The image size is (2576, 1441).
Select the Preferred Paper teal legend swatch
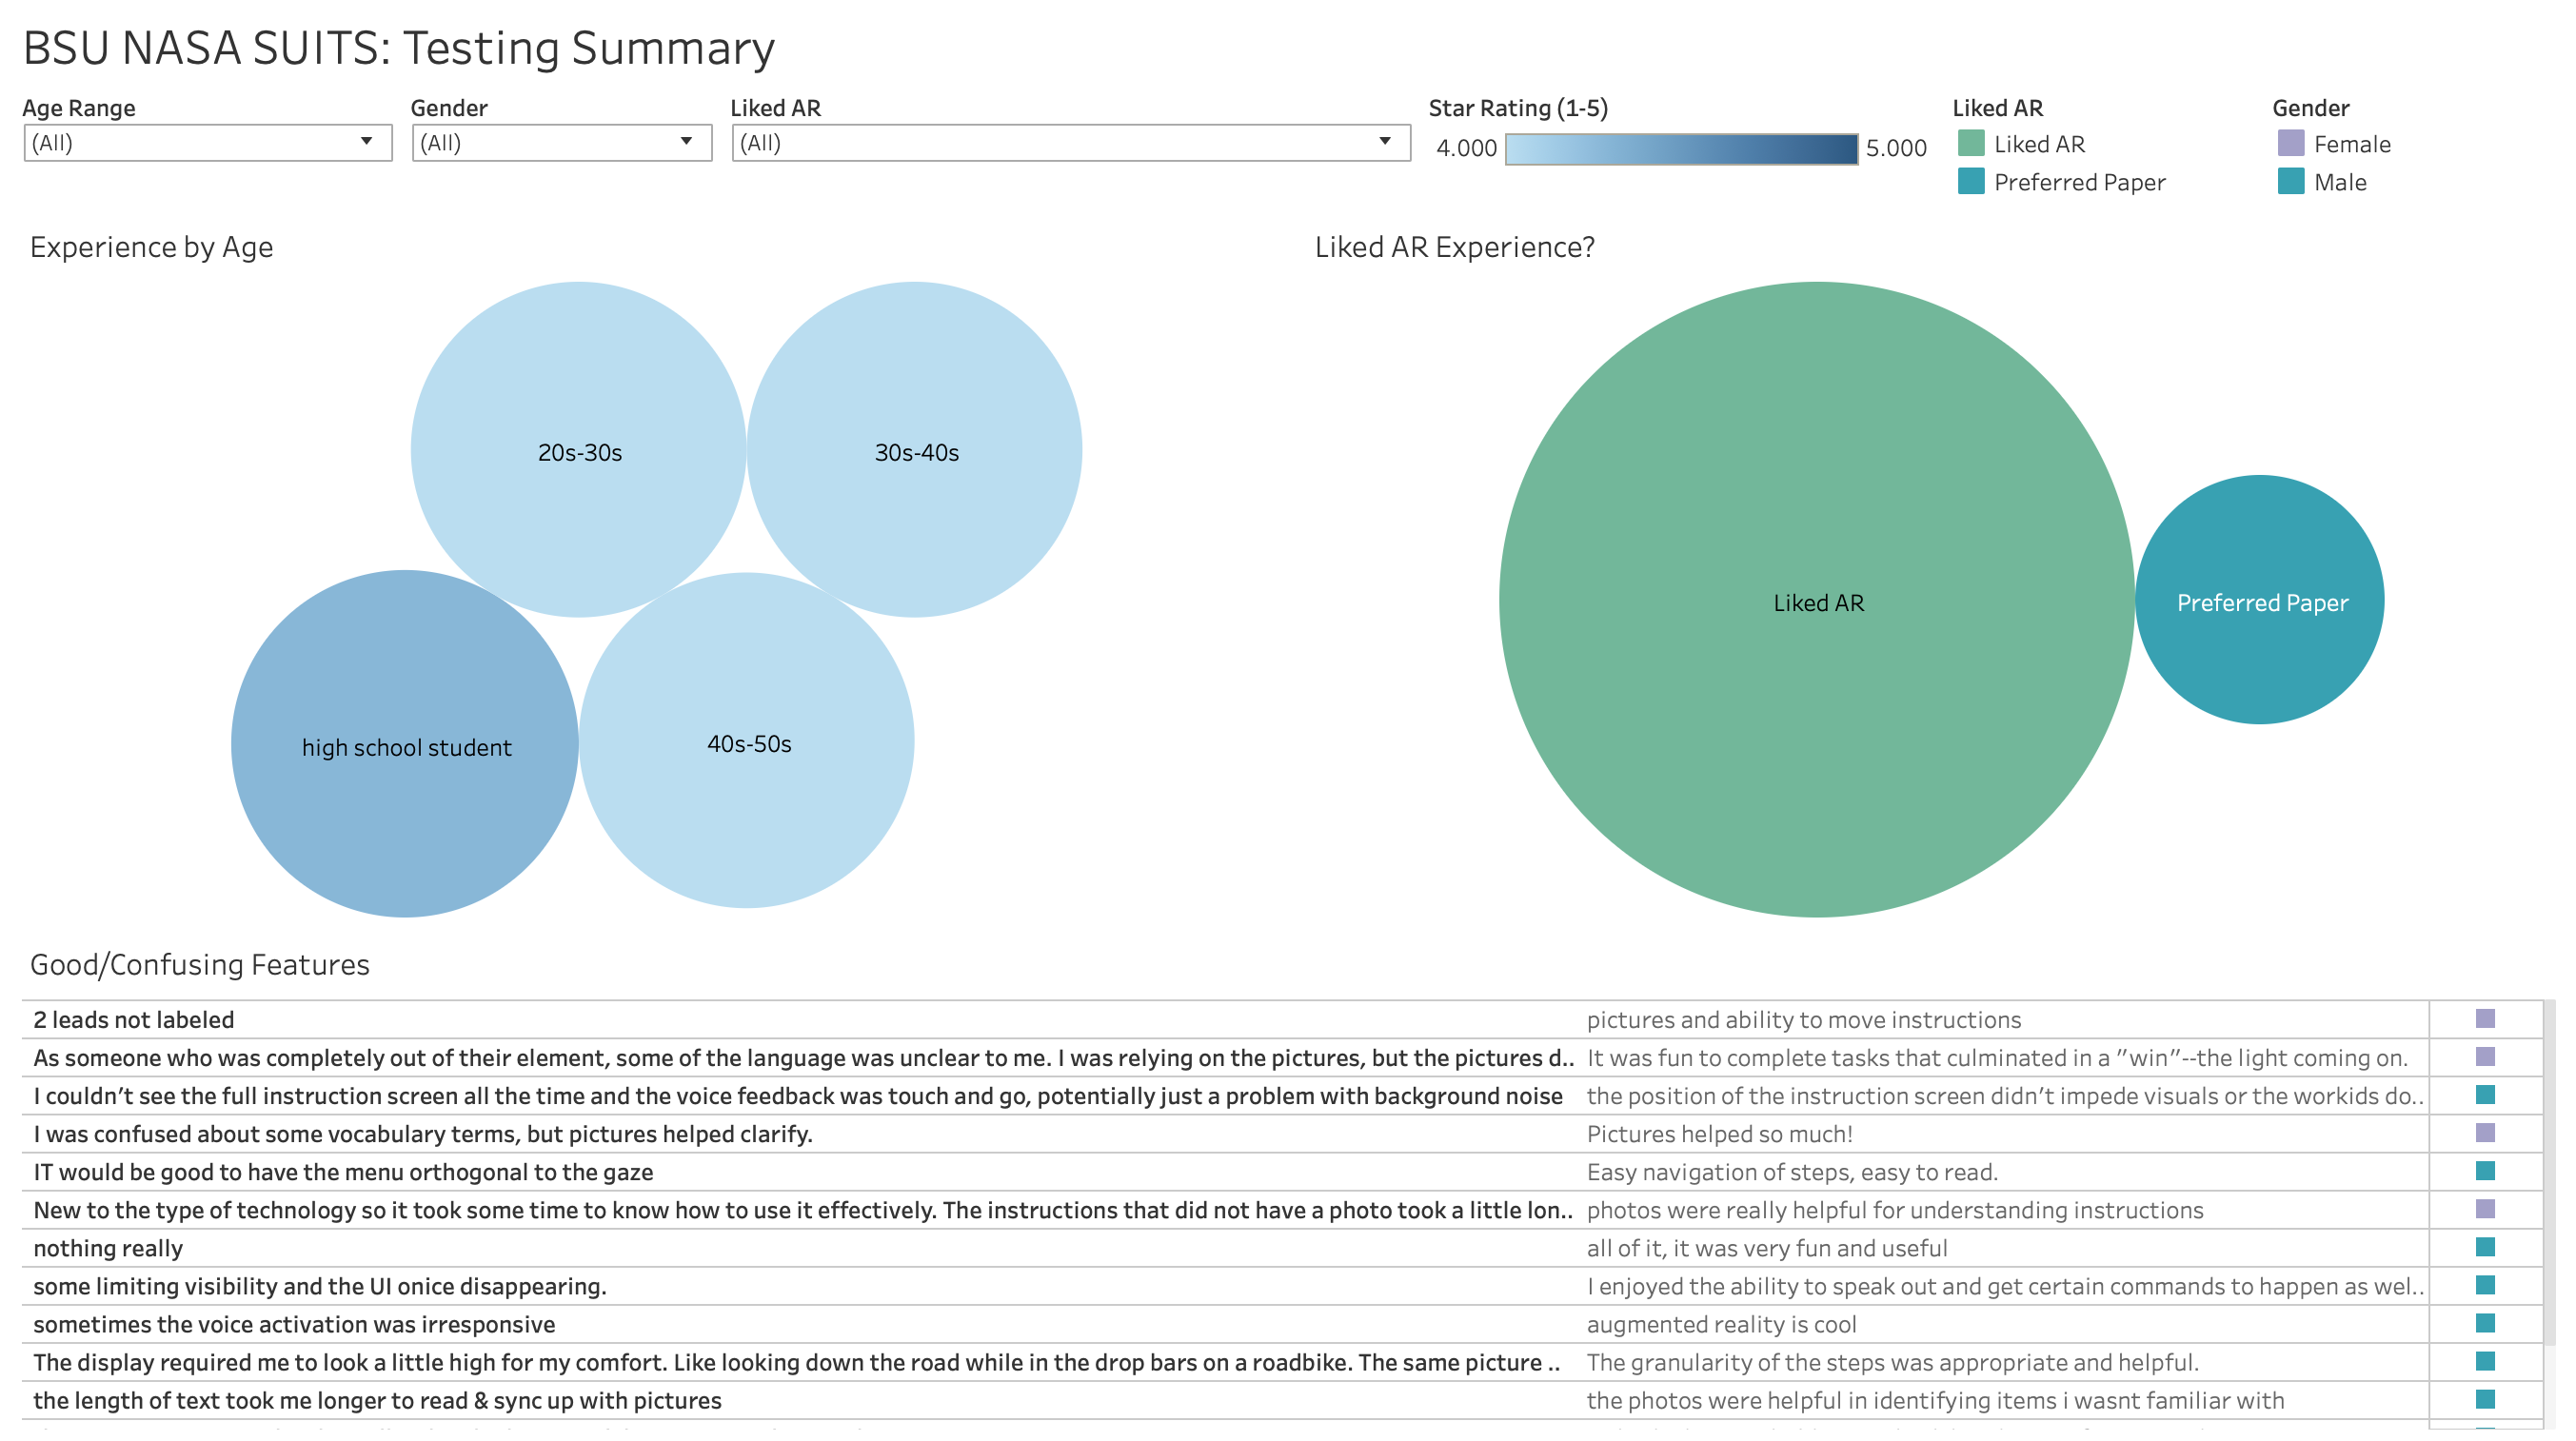pos(1971,182)
